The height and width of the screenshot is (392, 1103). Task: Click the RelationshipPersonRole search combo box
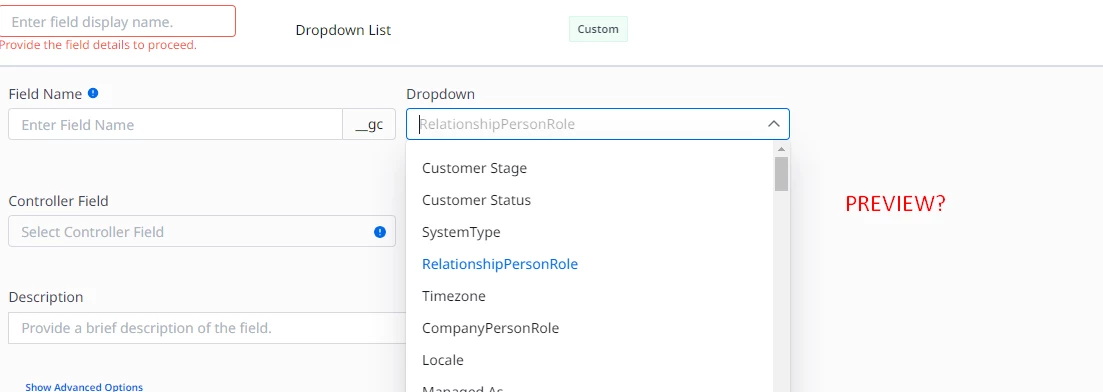click(598, 124)
